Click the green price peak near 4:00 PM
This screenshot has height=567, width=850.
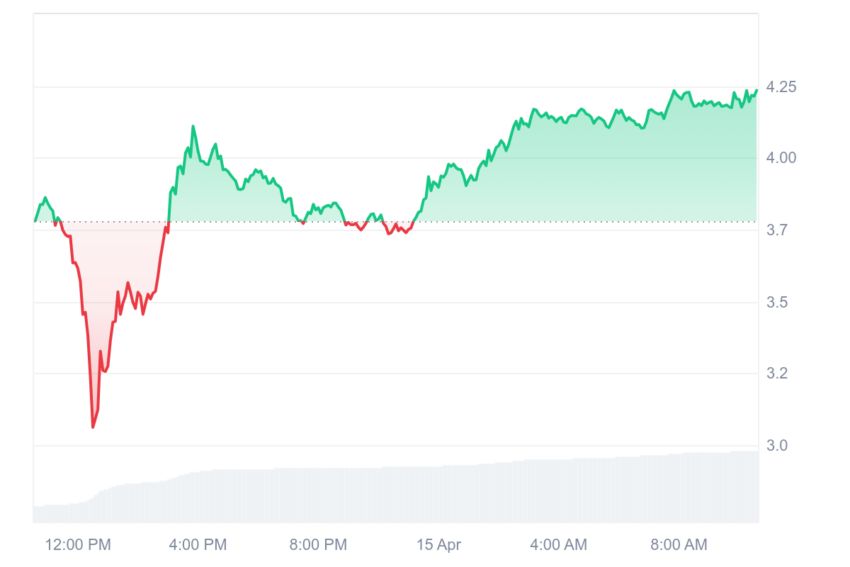tap(193, 127)
